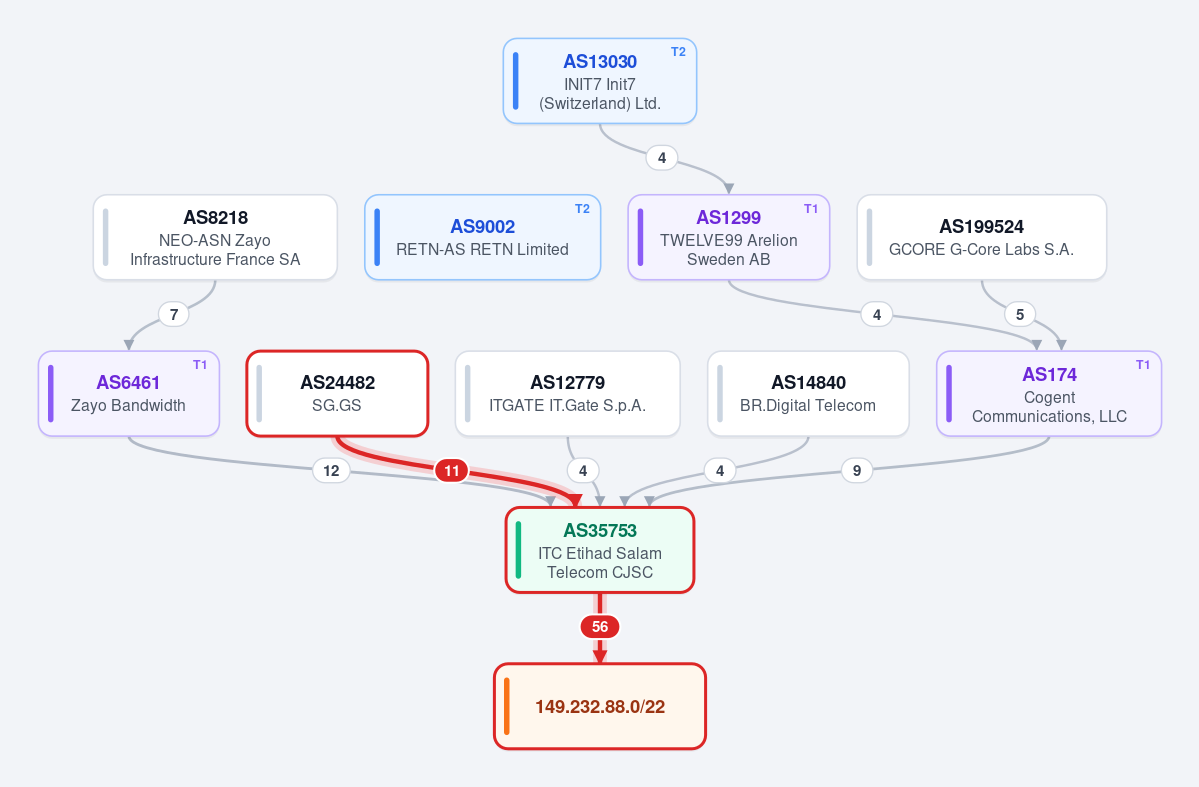Click the AS8218 NEO-ASN Zayo node
The width and height of the screenshot is (1199, 787).
click(215, 237)
